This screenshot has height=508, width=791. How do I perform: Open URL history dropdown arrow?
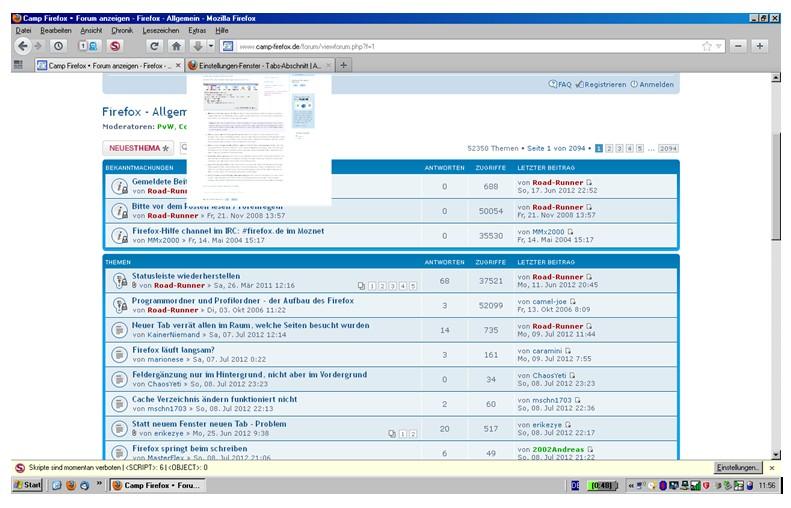pos(719,46)
